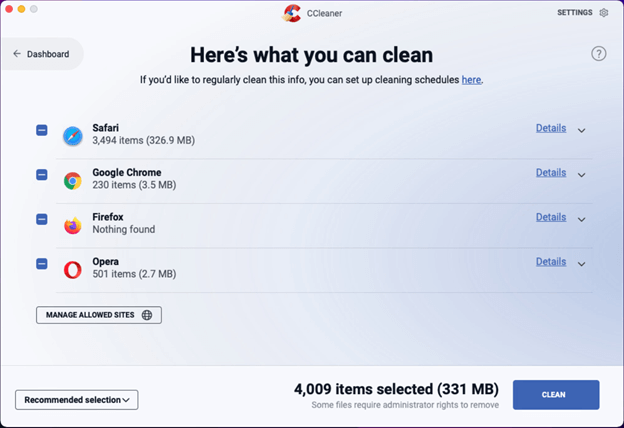Screen dimensions: 624x428
Task: Click the Firefox name label
Action: 108,217
